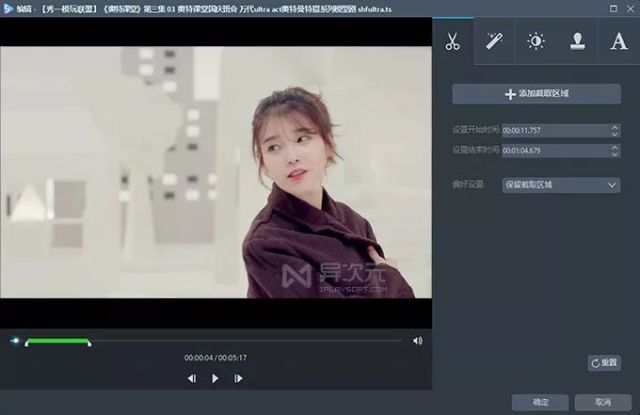
Task: Decrease the start time with down arrow
Action: (615, 134)
